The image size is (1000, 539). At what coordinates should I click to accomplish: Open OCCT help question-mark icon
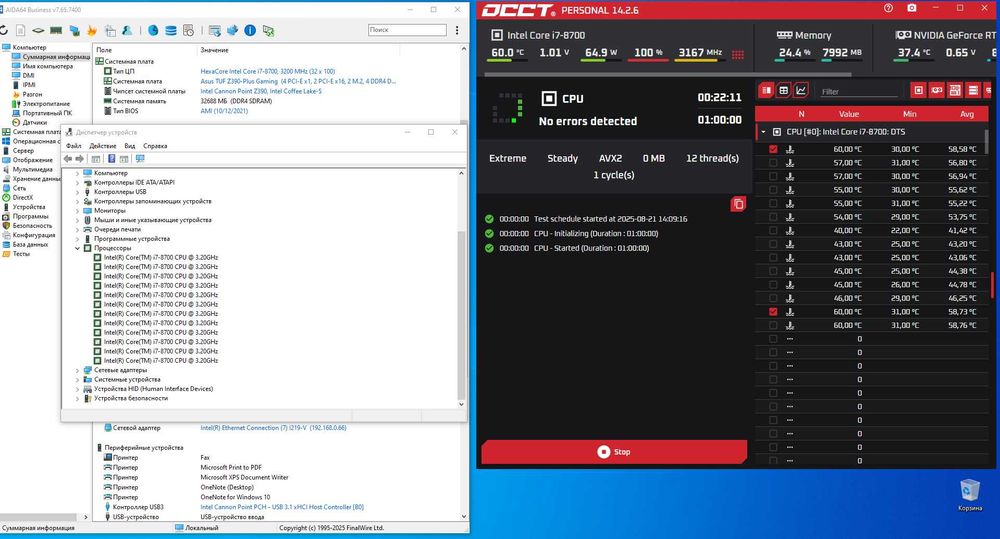tap(888, 8)
